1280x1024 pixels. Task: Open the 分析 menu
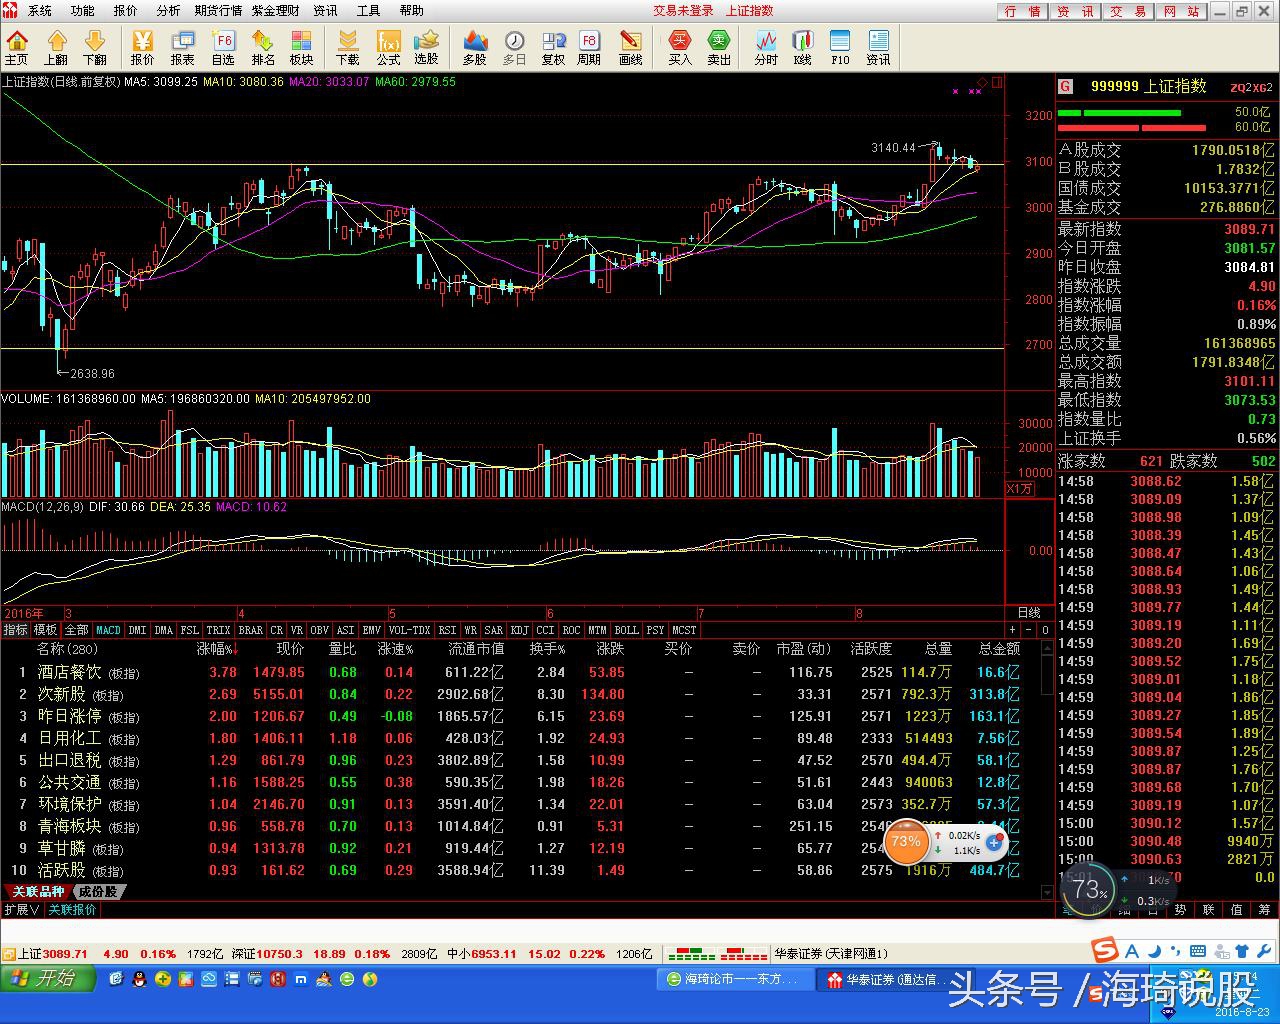[168, 11]
